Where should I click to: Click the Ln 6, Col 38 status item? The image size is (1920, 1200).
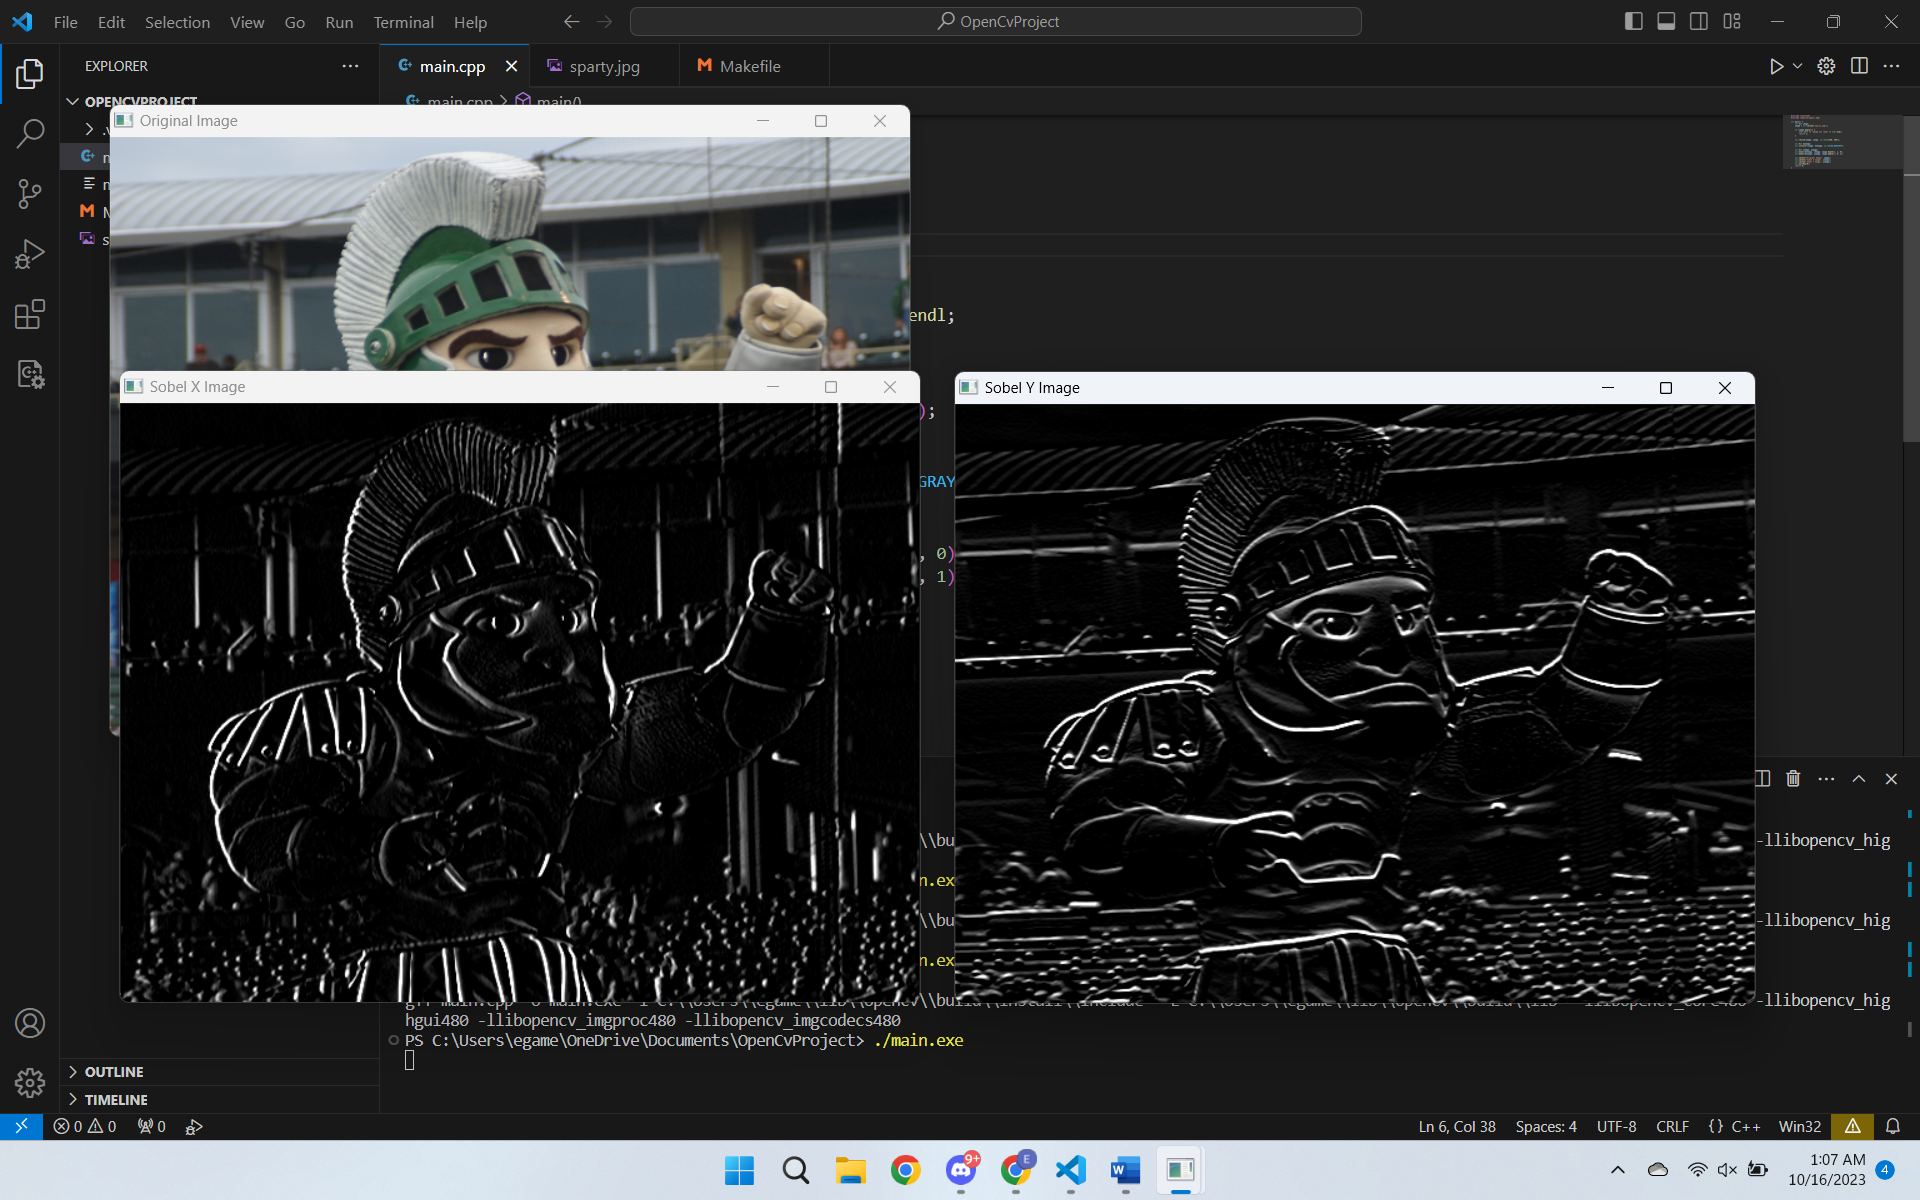[x=1456, y=1127]
